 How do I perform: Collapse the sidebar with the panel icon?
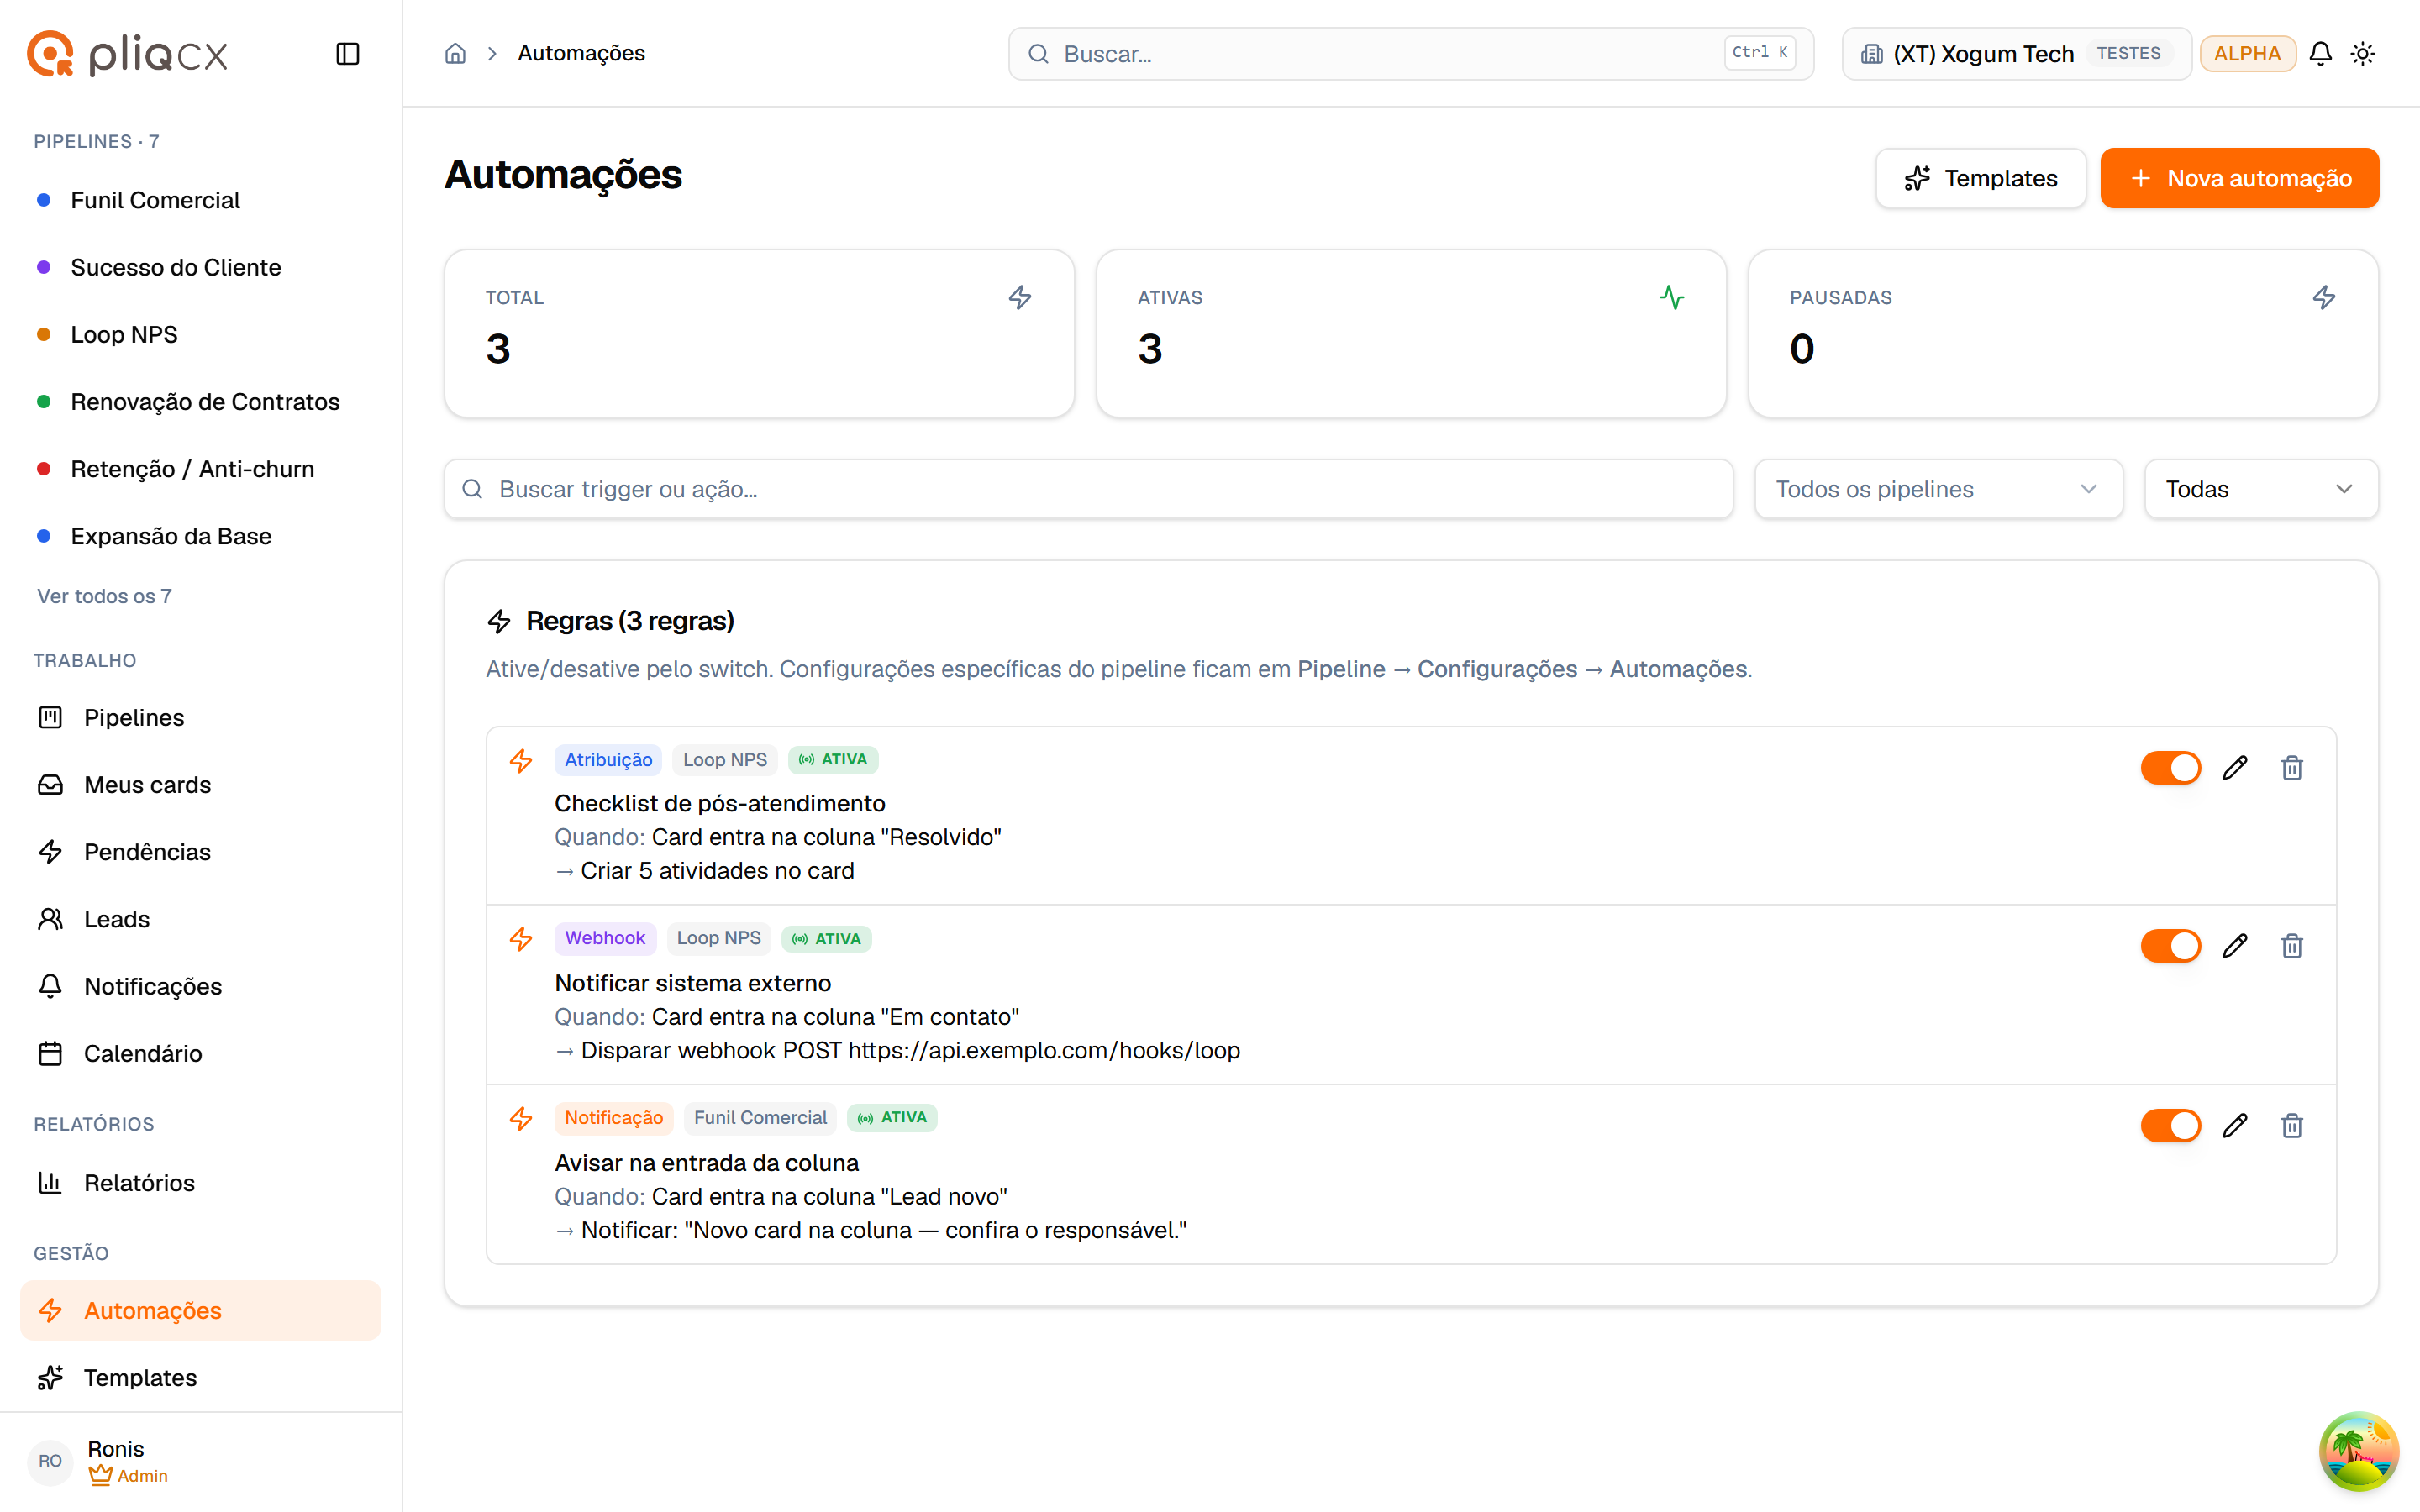(x=347, y=54)
